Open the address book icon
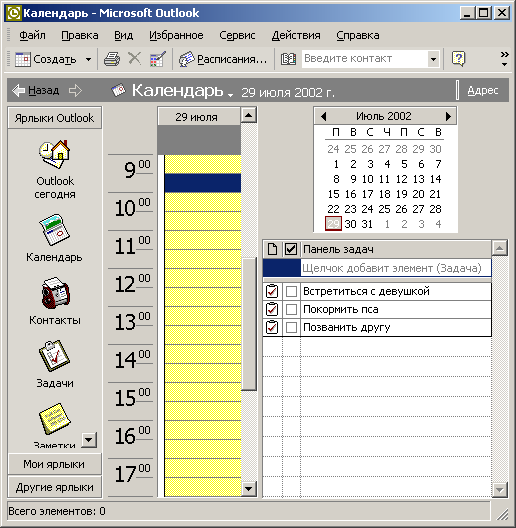This screenshot has width=516, height=528. click(x=288, y=59)
